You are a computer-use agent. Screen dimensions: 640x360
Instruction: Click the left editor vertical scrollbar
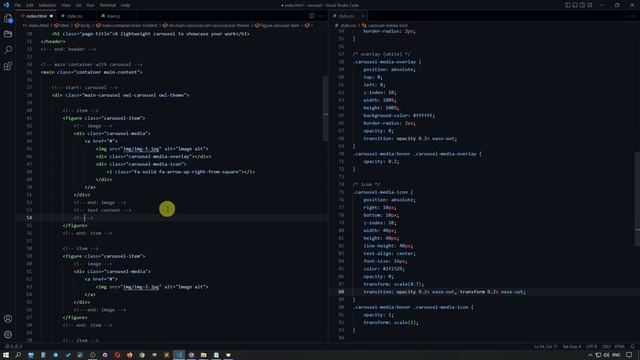[325, 109]
